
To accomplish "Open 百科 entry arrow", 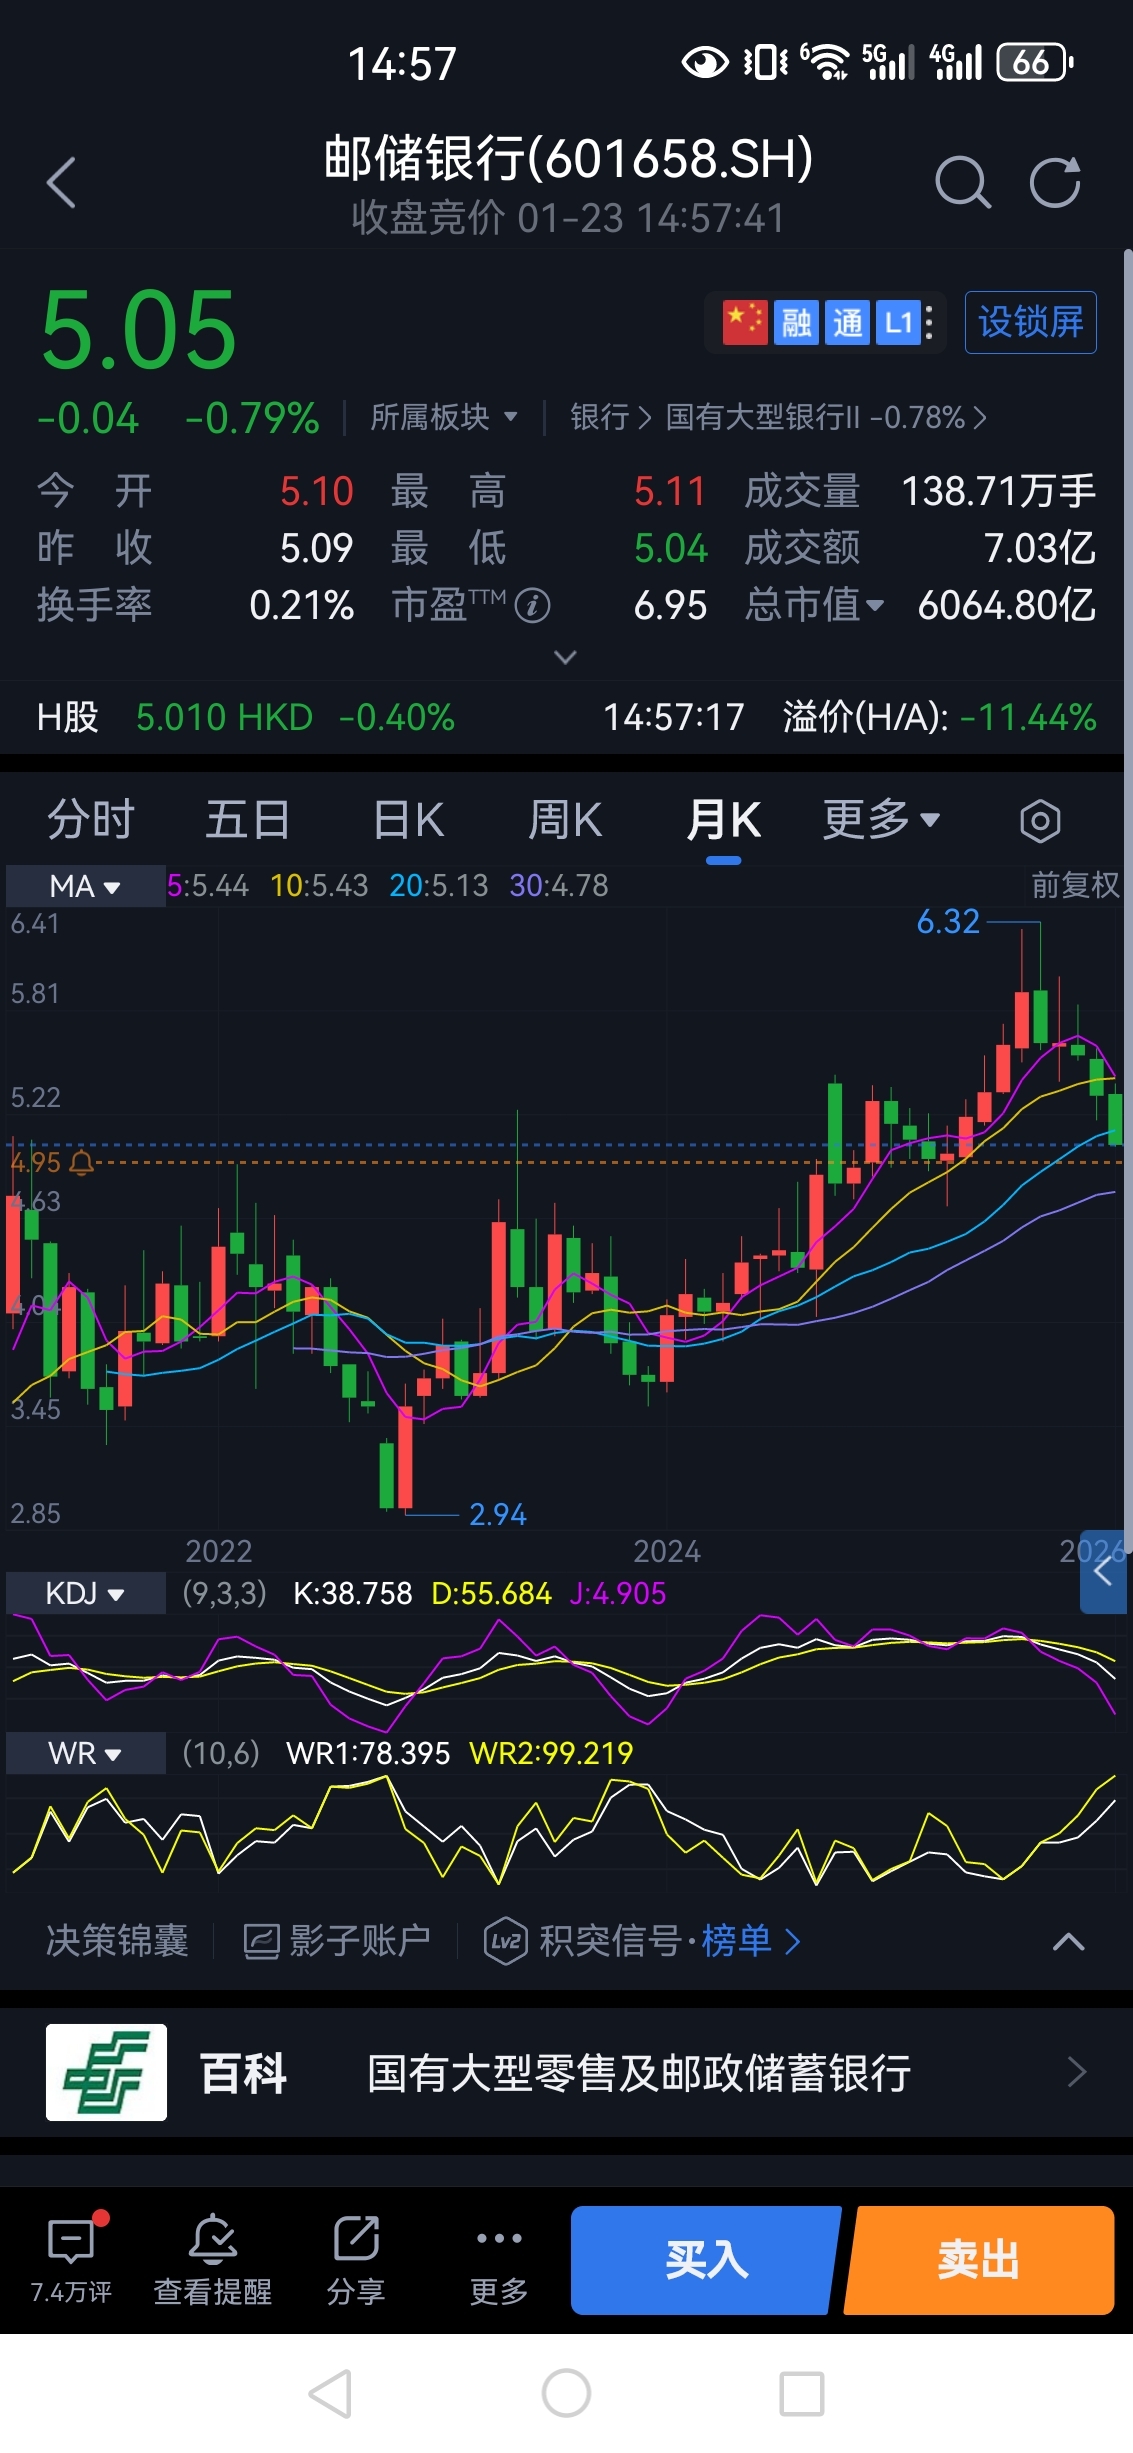I will click(x=1076, y=2072).
